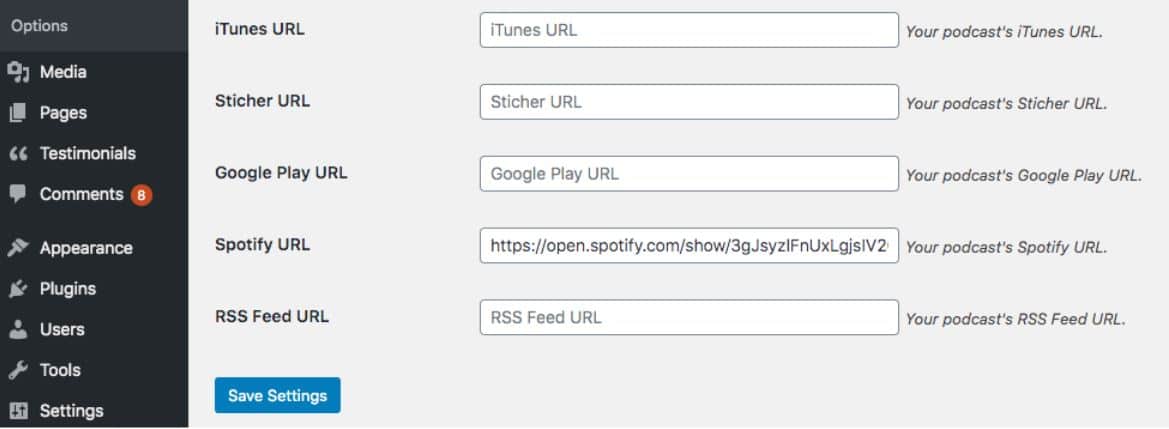Go to the Plugins menu
This screenshot has height=429, width=1169.
click(68, 289)
